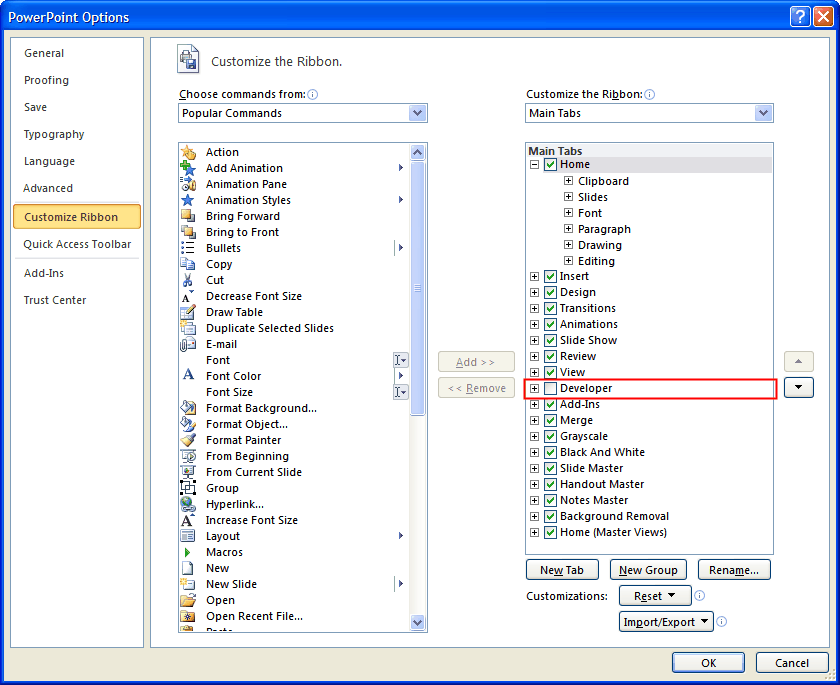Expand the Slide Master node
Screen dimensions: 840x685
[534, 469]
